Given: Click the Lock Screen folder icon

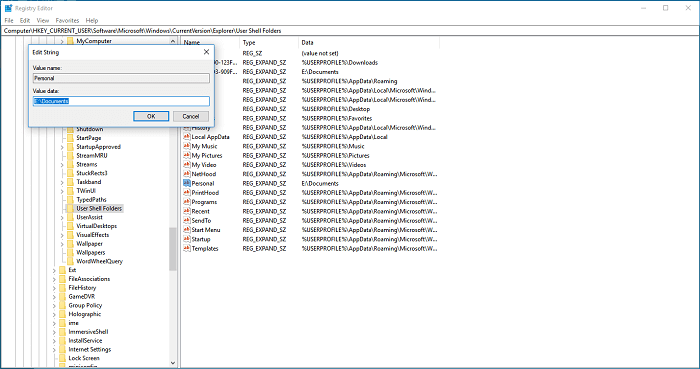Looking at the screenshot, I should point(62,358).
